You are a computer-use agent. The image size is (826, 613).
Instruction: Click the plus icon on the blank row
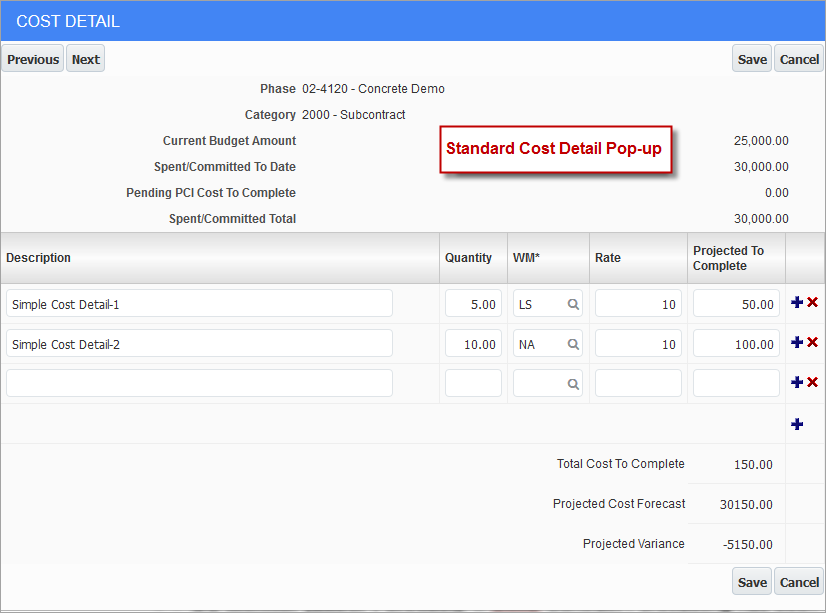coord(797,382)
